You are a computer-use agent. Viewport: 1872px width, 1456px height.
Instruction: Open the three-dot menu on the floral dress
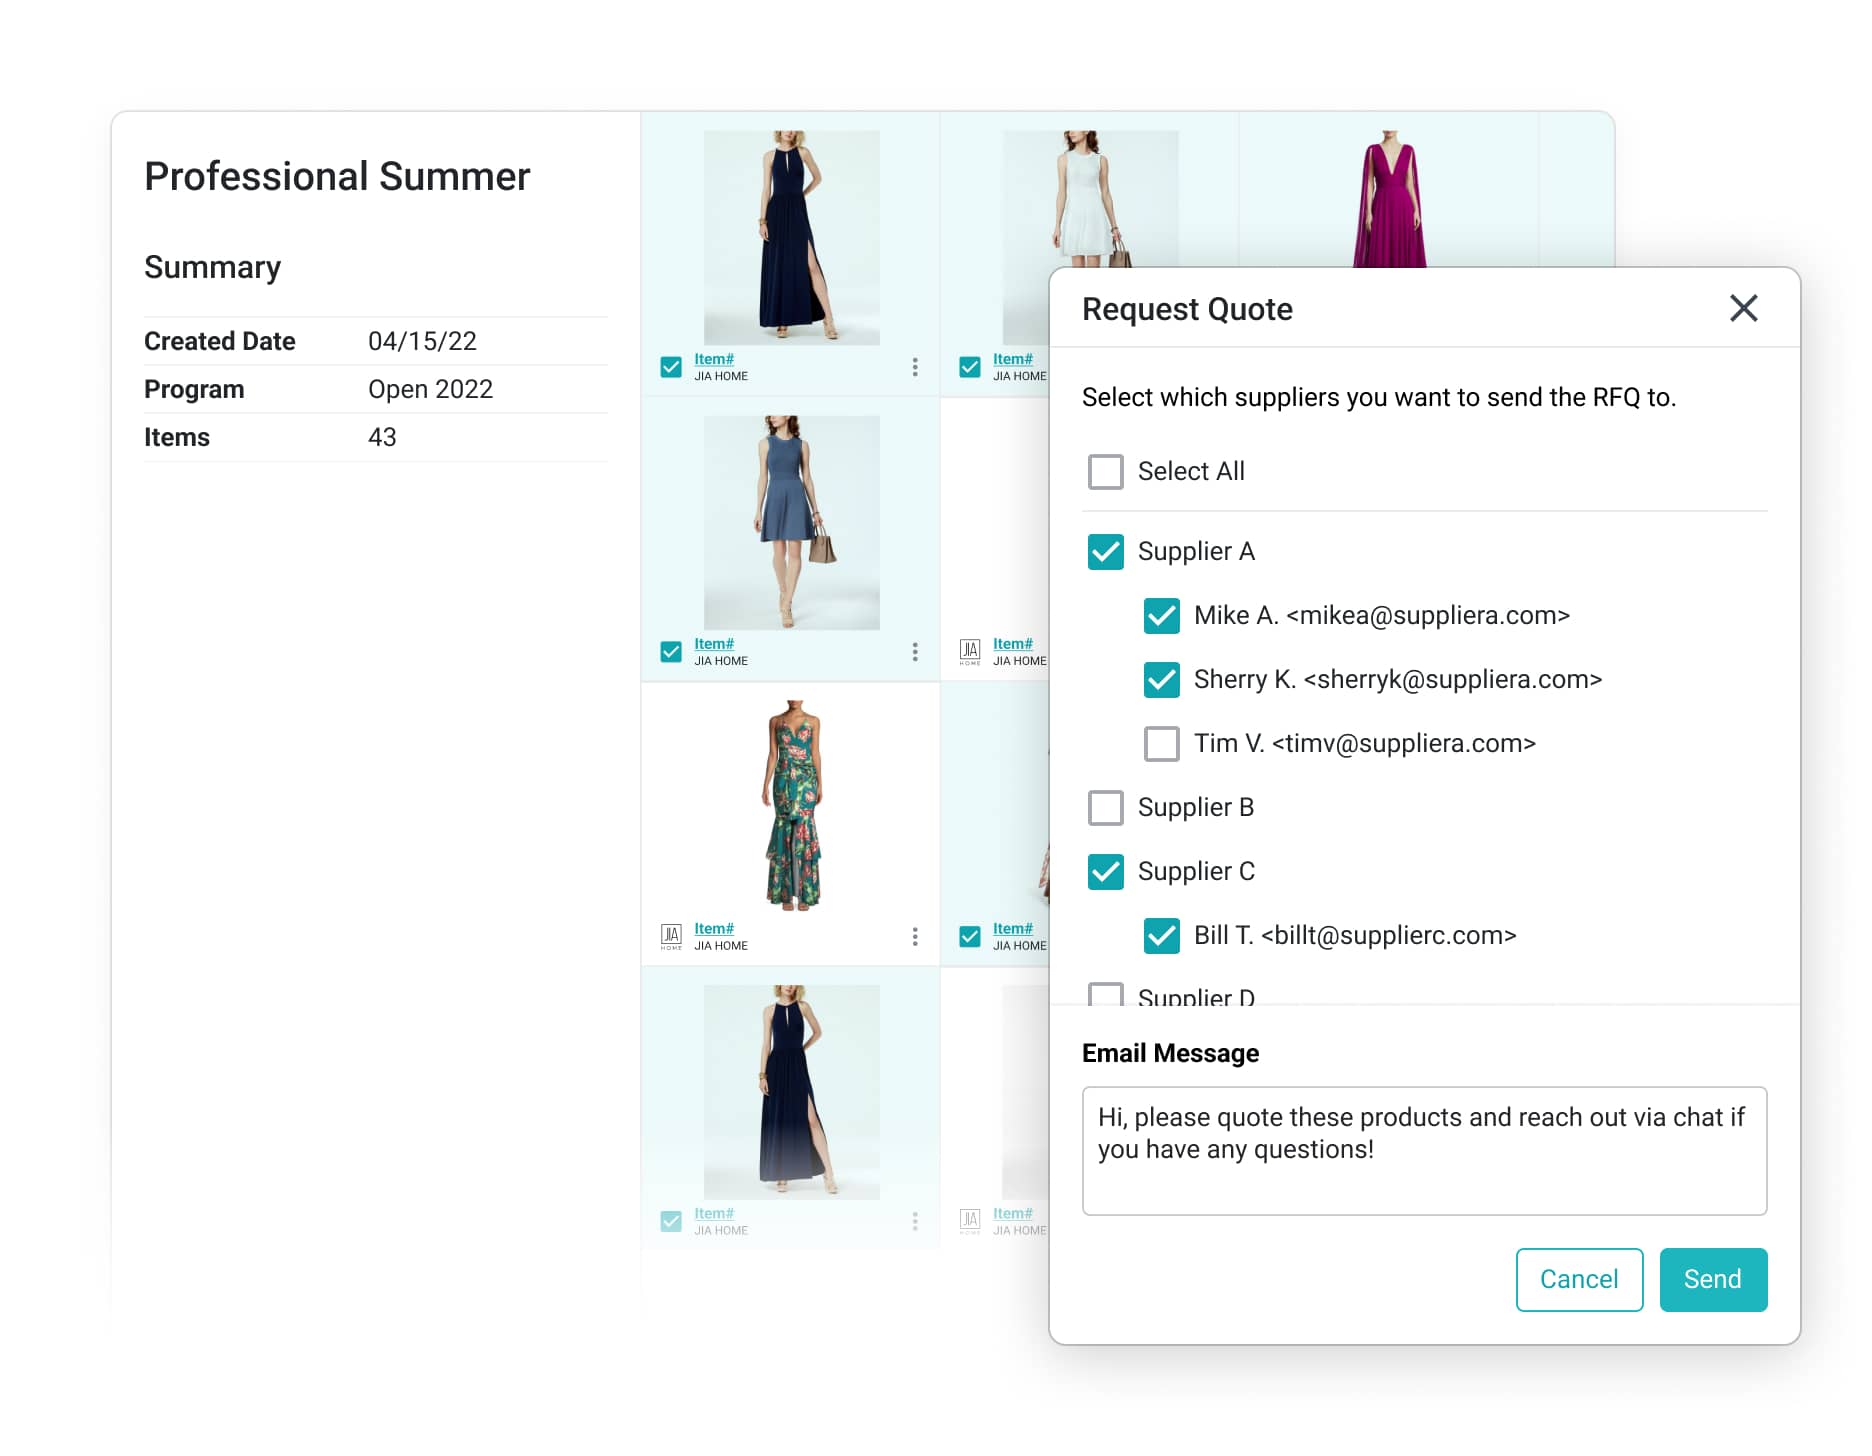pos(914,936)
